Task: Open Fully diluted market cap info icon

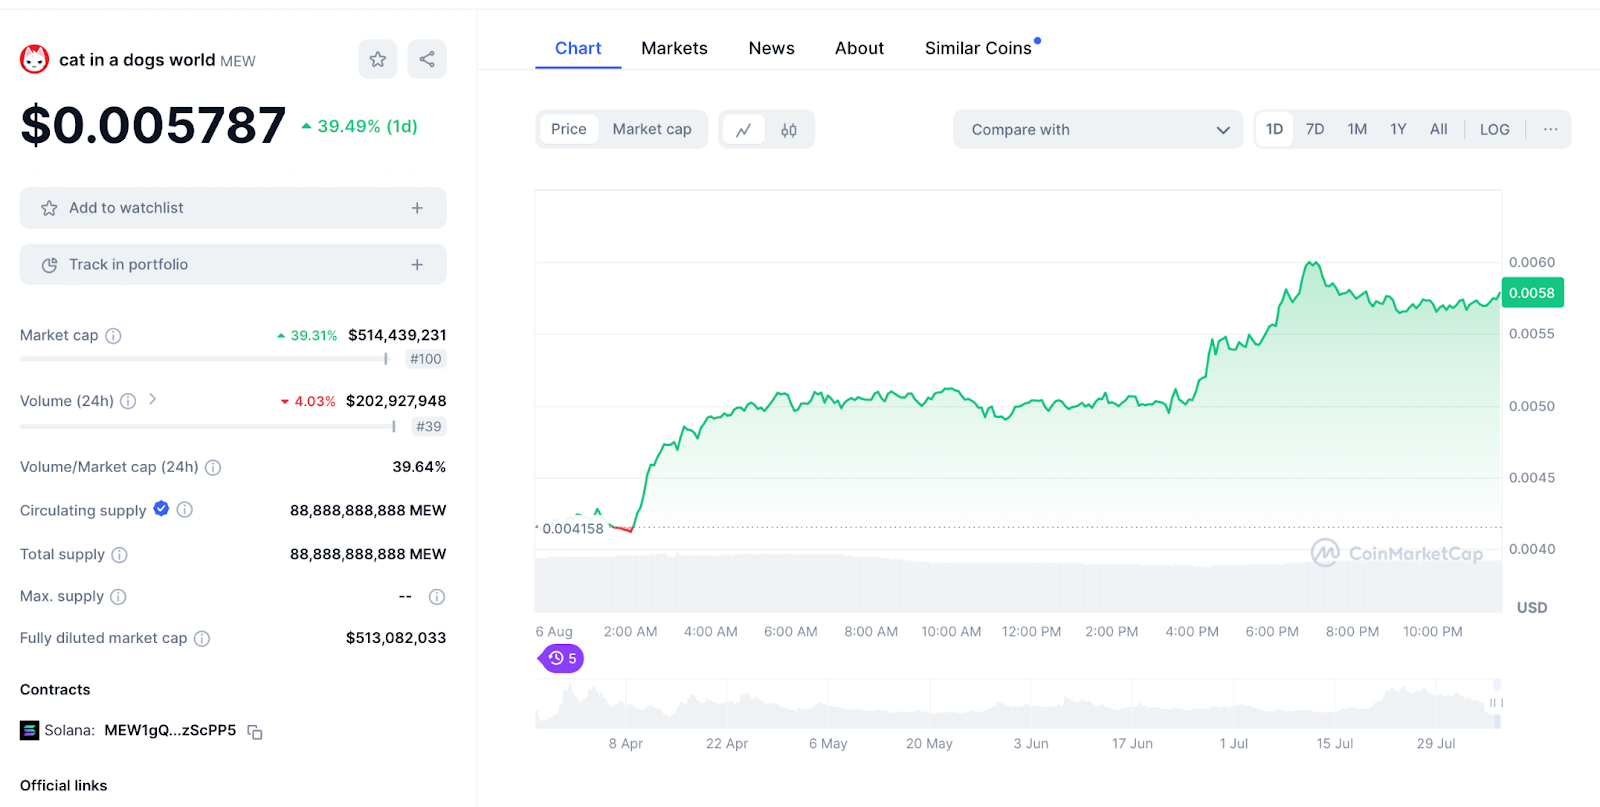Action: pos(202,639)
